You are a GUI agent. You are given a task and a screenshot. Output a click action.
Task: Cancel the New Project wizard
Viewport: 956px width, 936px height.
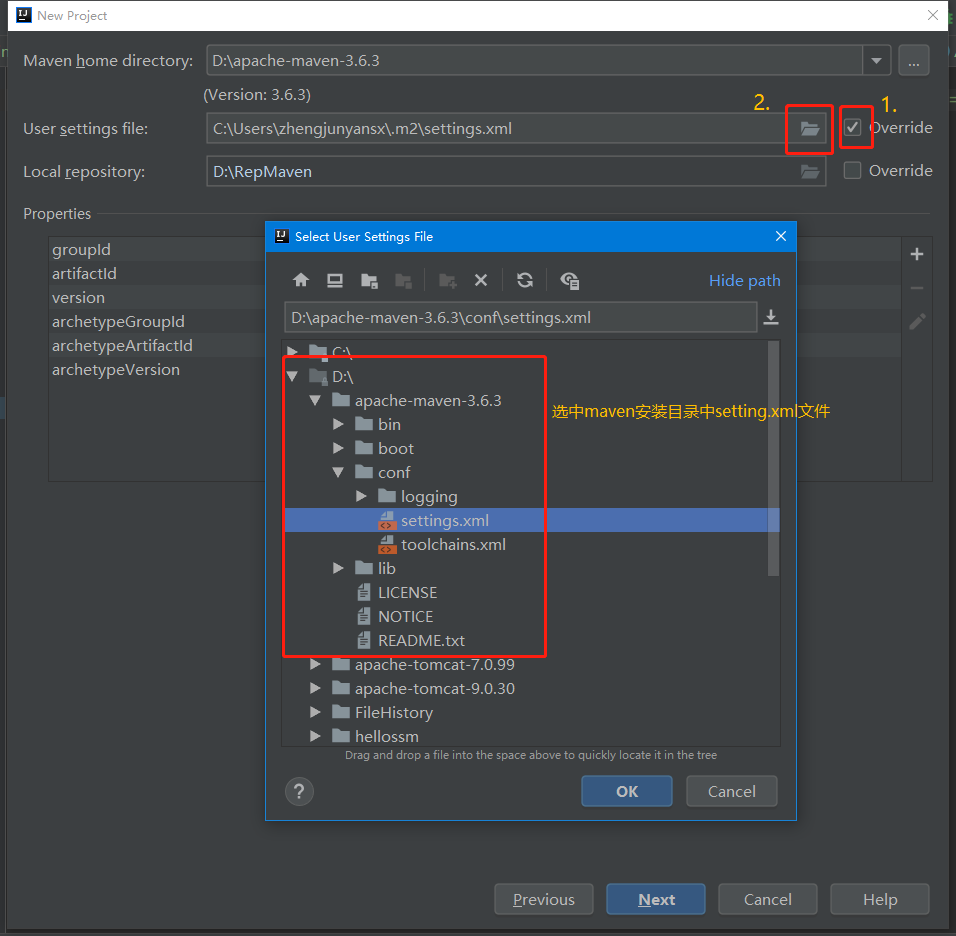[x=768, y=899]
